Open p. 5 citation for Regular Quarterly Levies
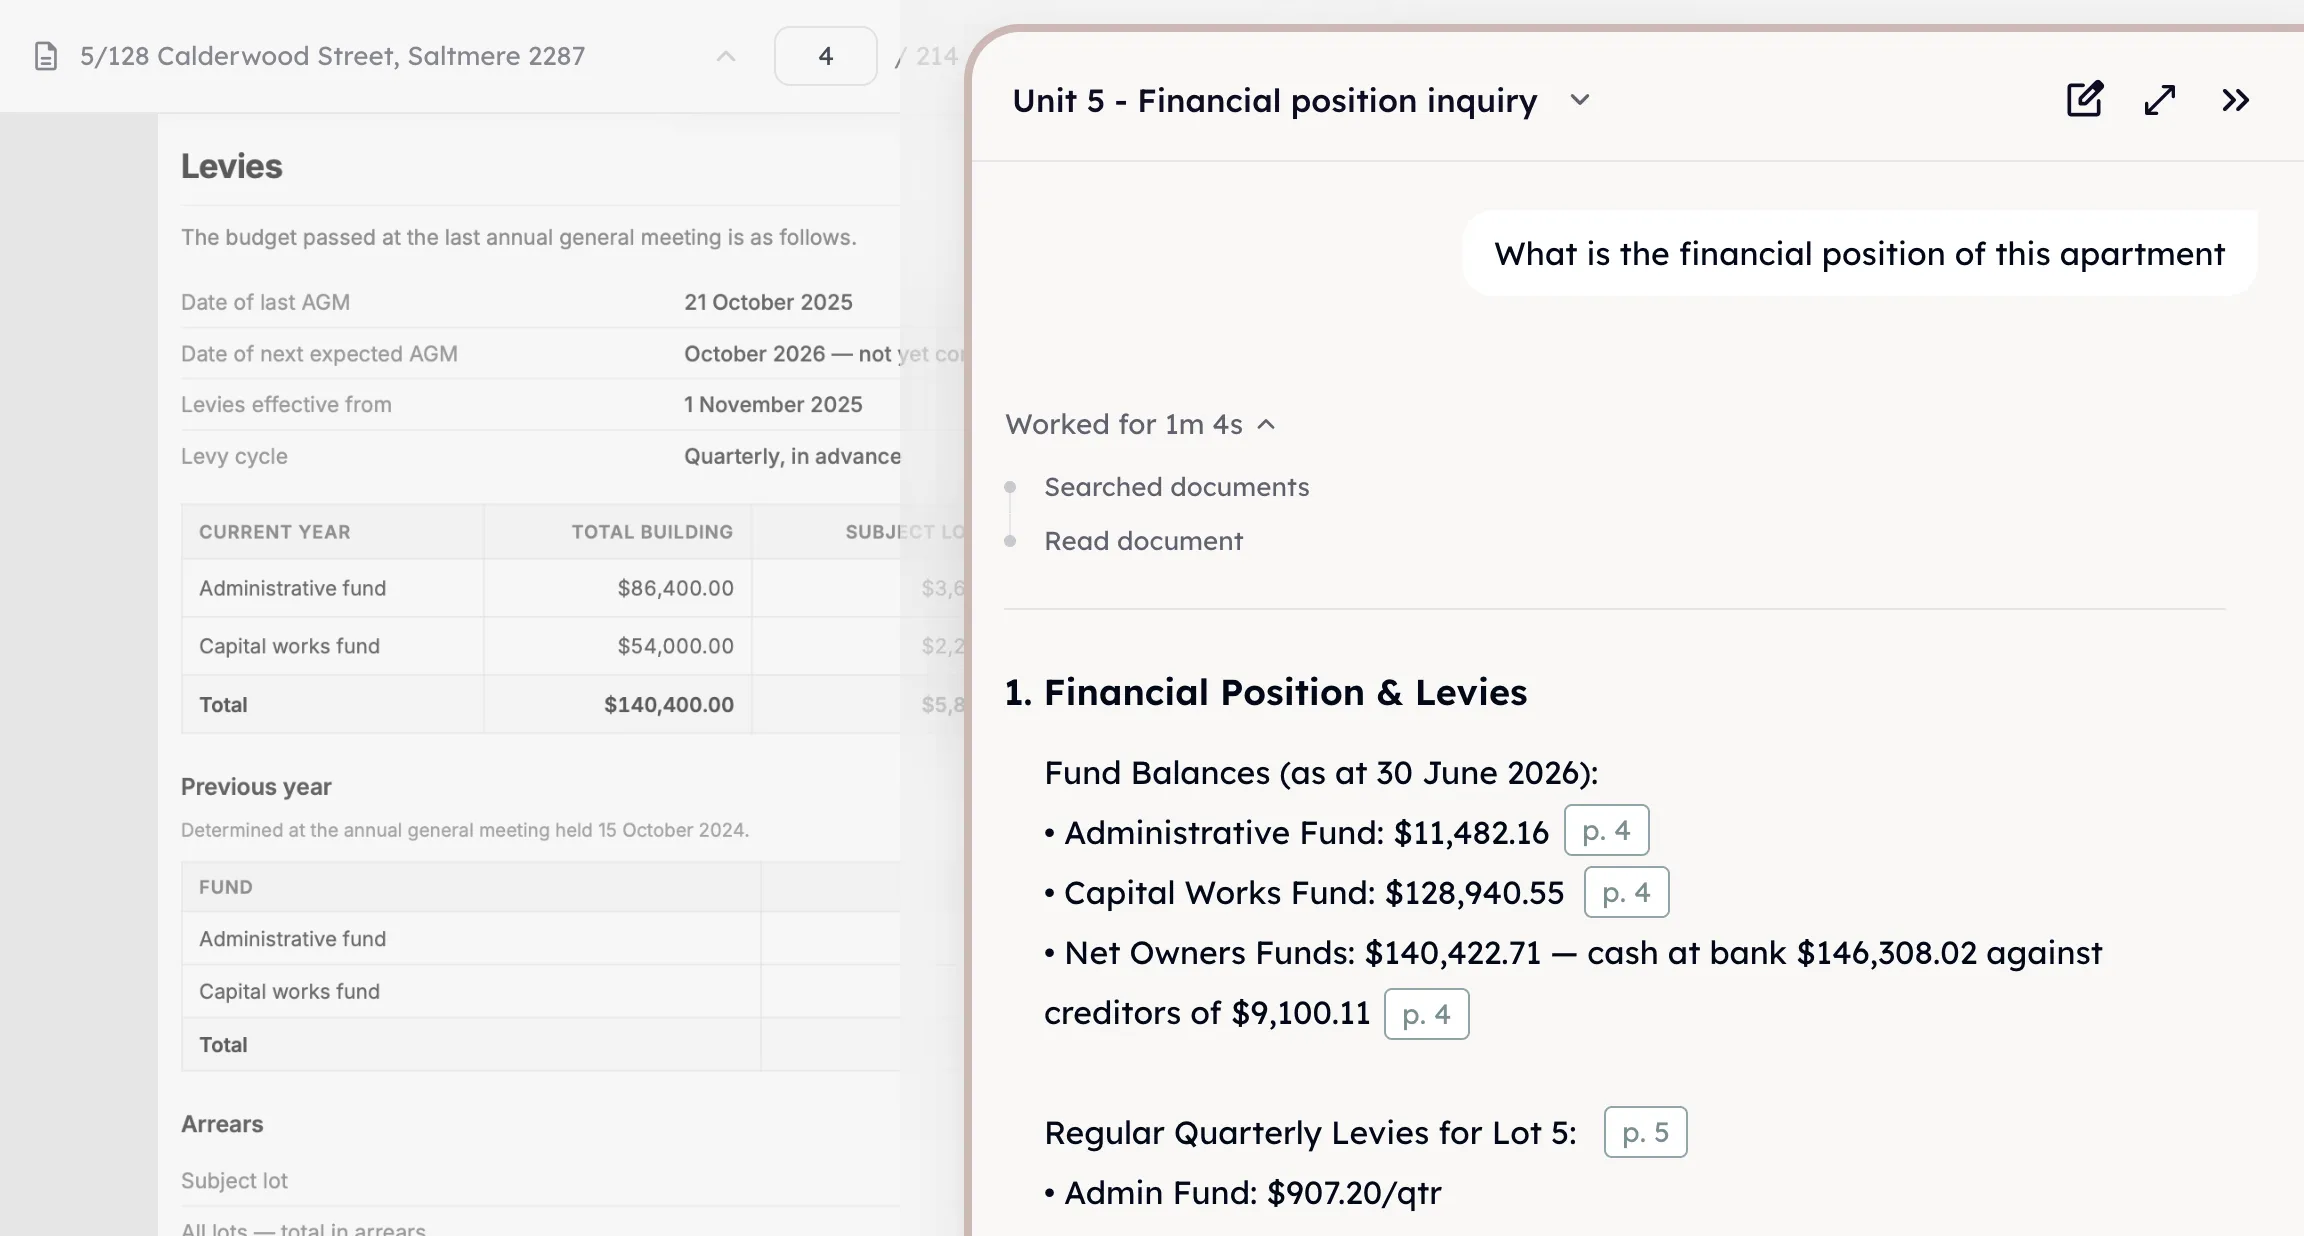This screenshot has height=1236, width=2304. pos(1646,1132)
